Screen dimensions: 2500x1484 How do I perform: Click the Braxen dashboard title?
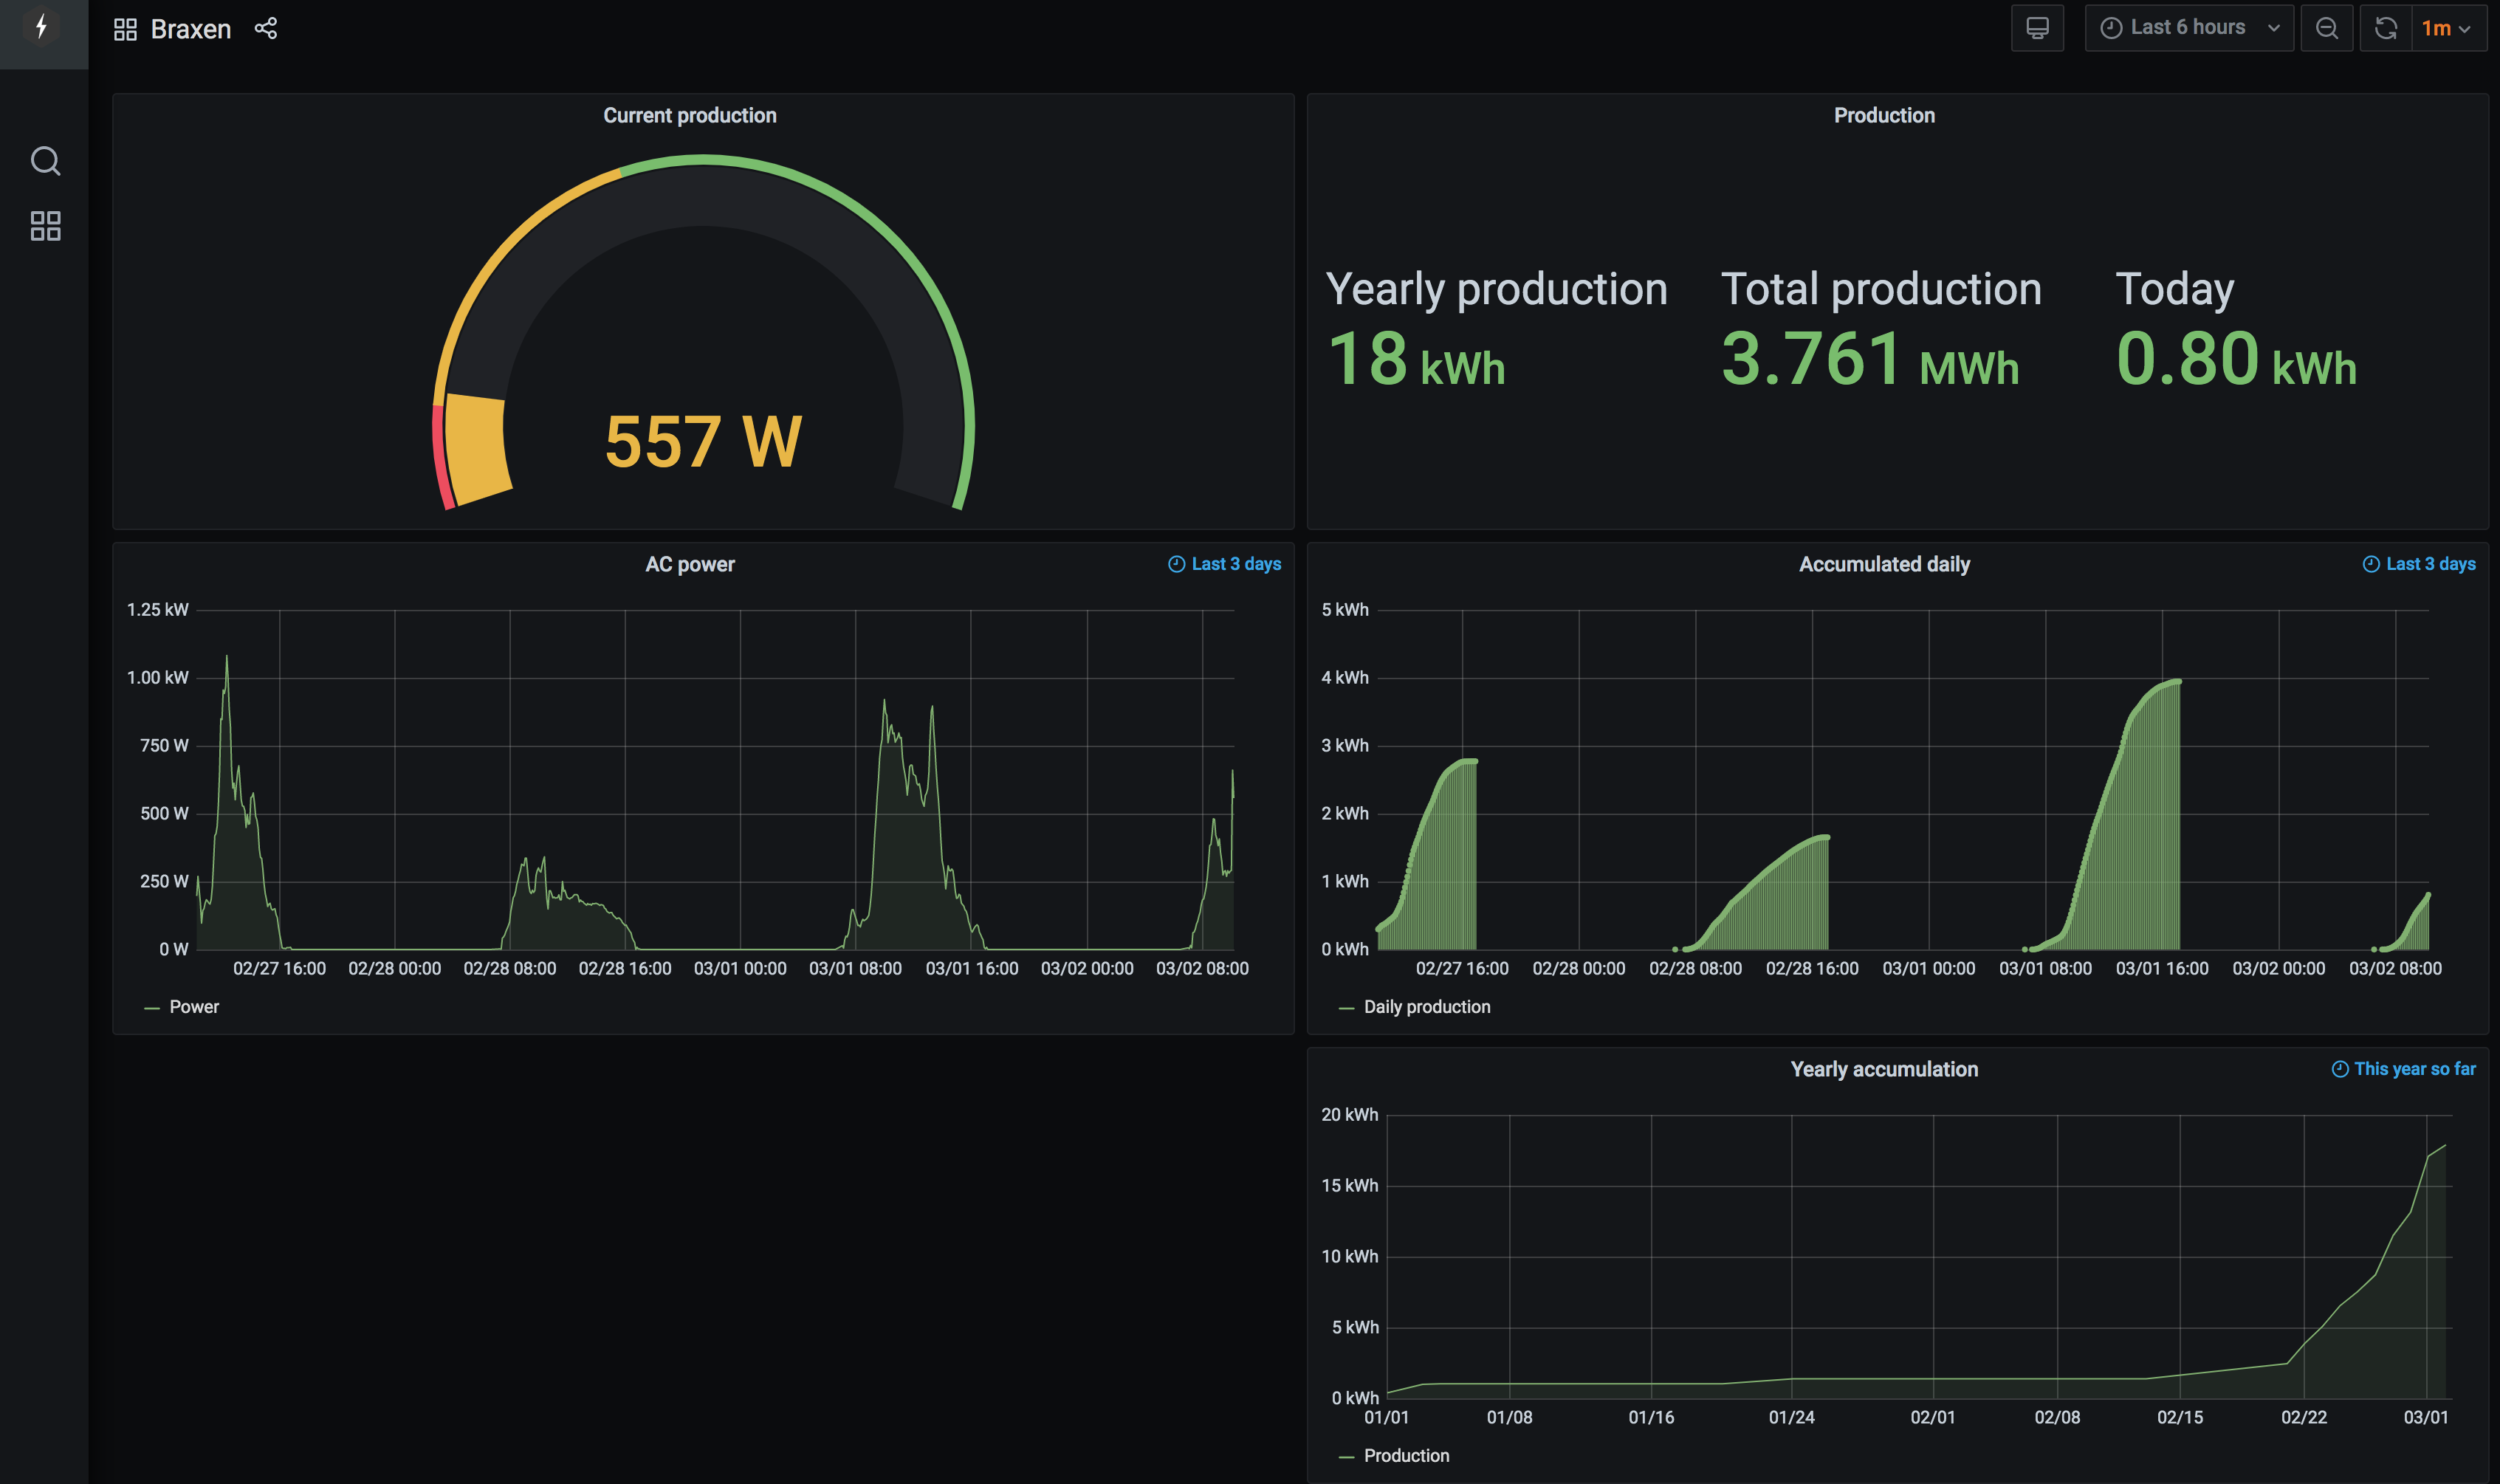click(190, 30)
